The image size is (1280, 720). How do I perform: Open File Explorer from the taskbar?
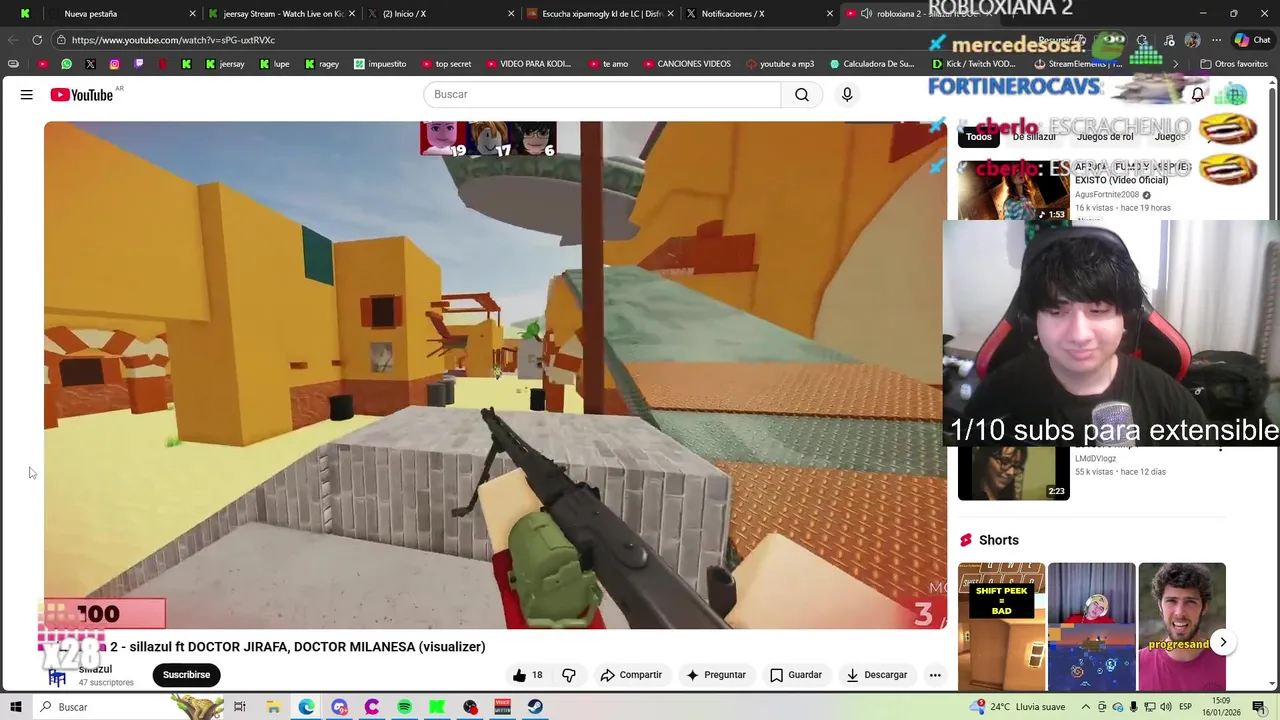pyautogui.click(x=273, y=707)
